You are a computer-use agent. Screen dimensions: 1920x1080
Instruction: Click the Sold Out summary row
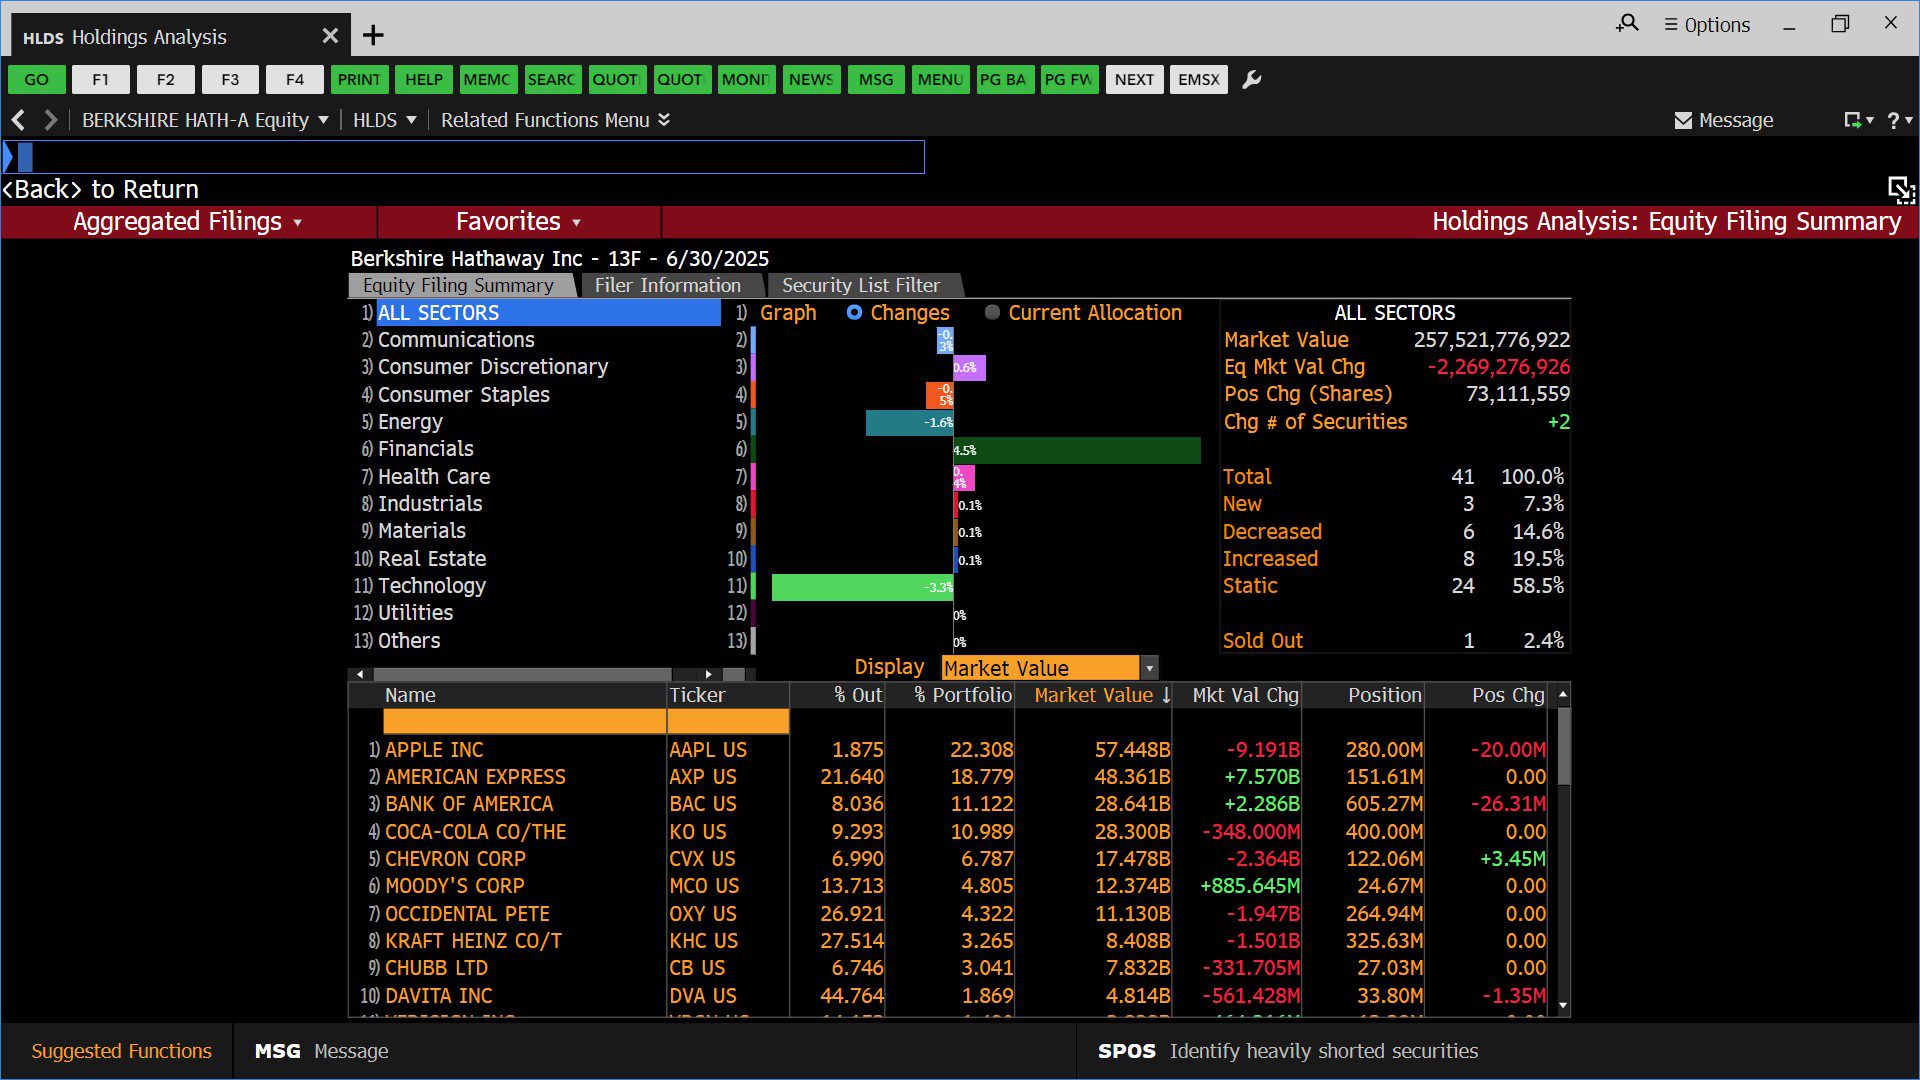[x=1394, y=641]
